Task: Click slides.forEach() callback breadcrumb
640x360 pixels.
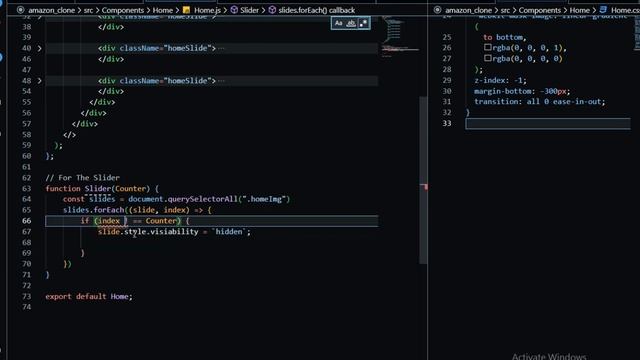Action: point(317,10)
